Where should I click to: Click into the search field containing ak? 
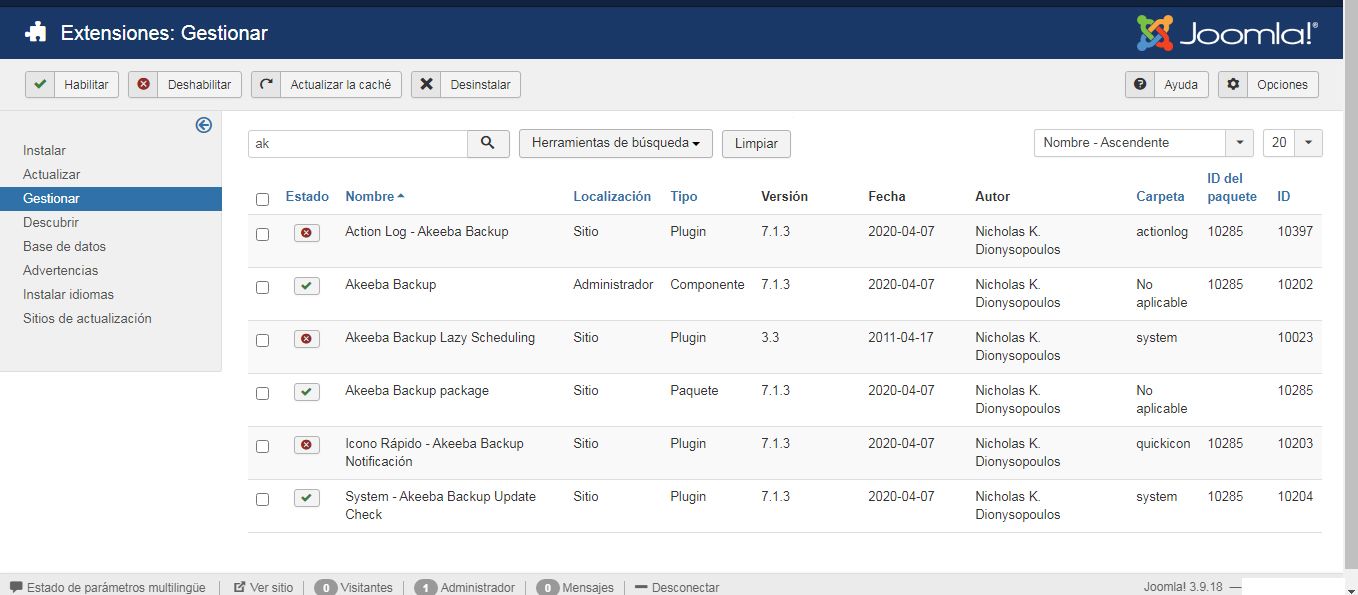coord(358,143)
